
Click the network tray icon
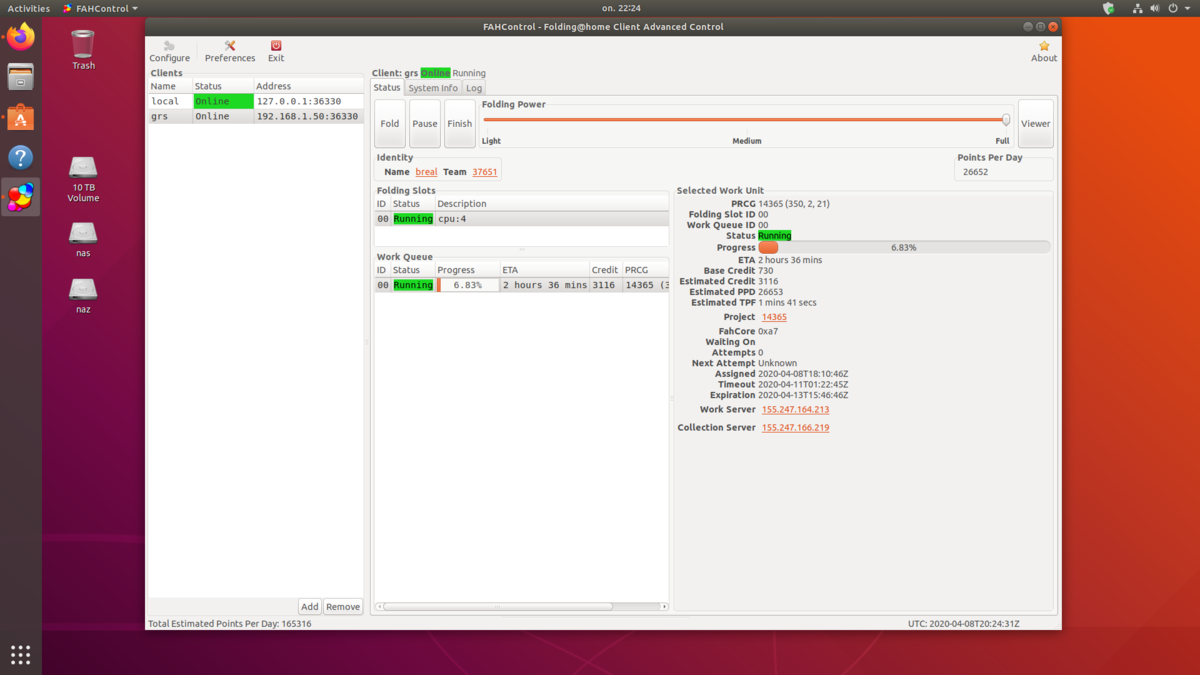pyautogui.click(x=1138, y=8)
